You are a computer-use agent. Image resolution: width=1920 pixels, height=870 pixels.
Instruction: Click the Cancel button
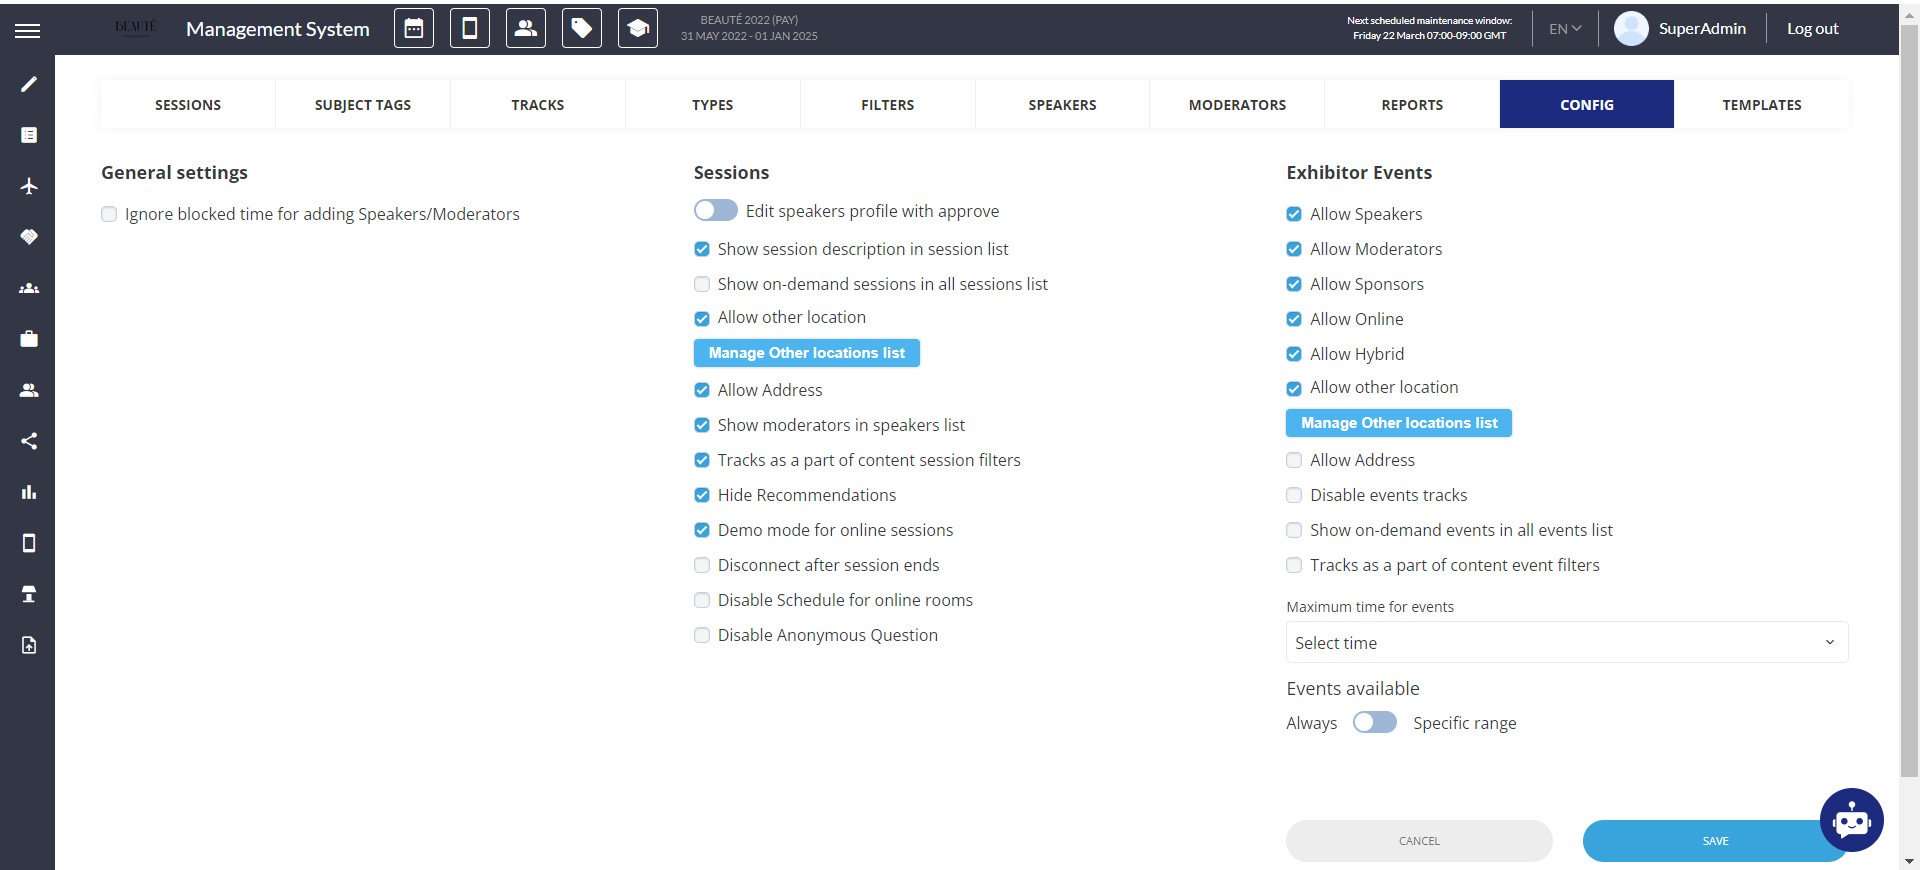click(1419, 841)
